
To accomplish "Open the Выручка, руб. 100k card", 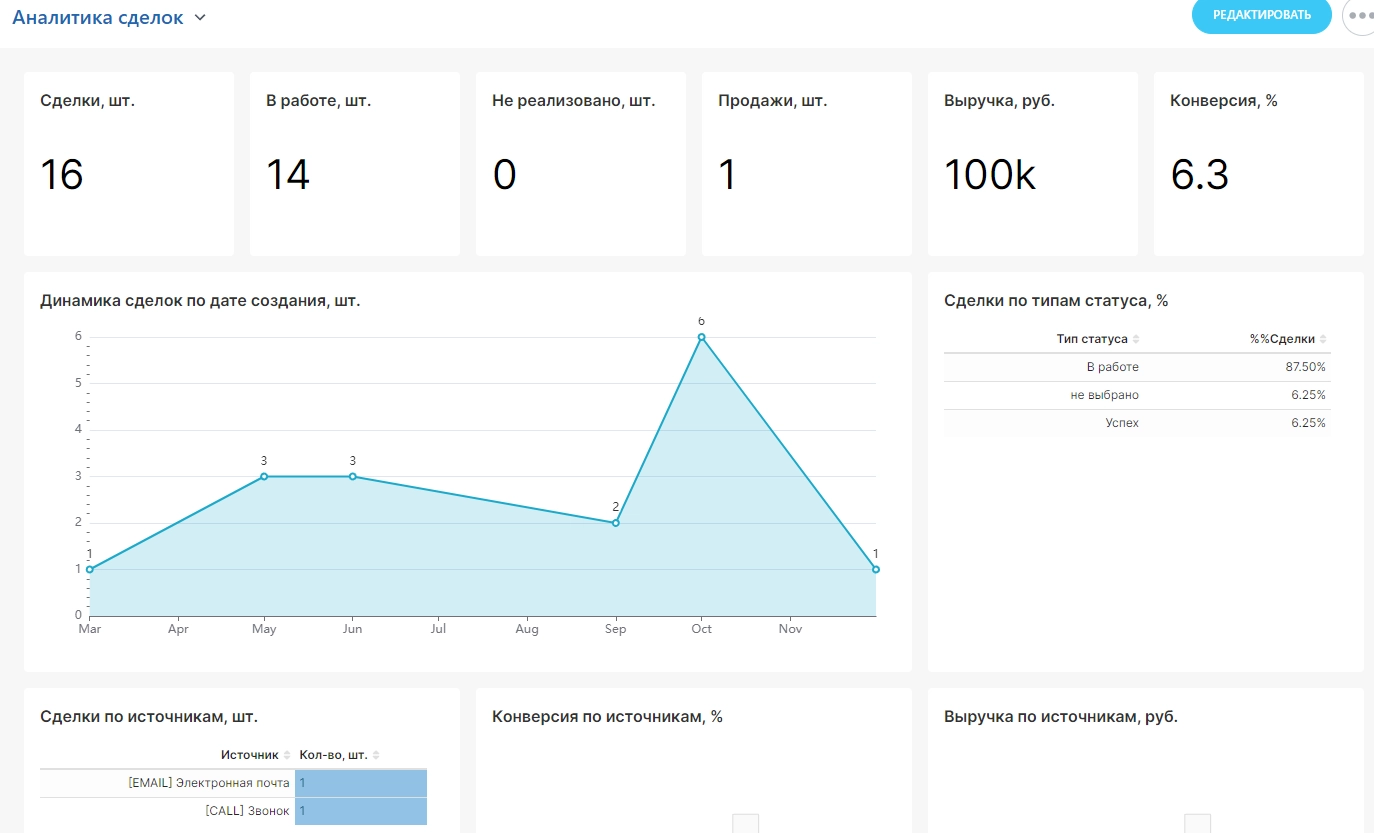I will pos(1032,163).
